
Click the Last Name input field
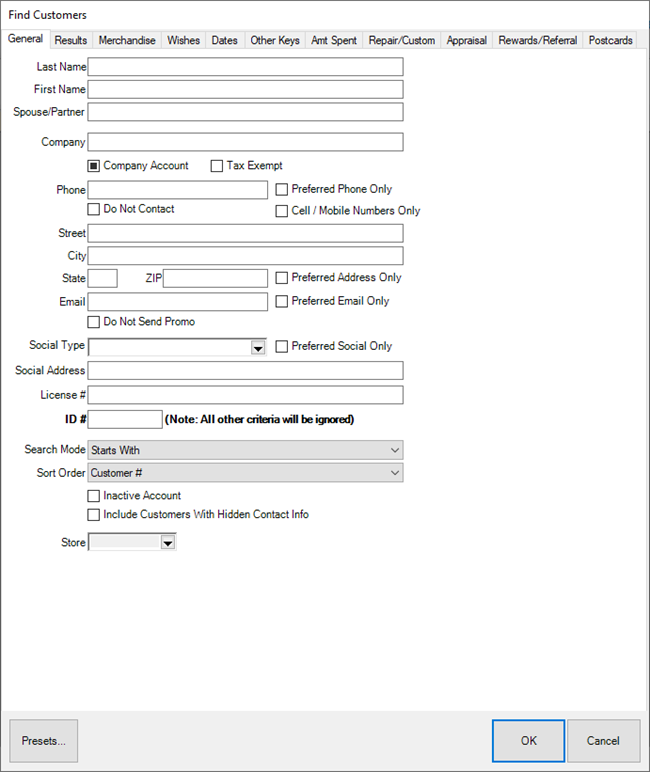pyautogui.click(x=245, y=67)
